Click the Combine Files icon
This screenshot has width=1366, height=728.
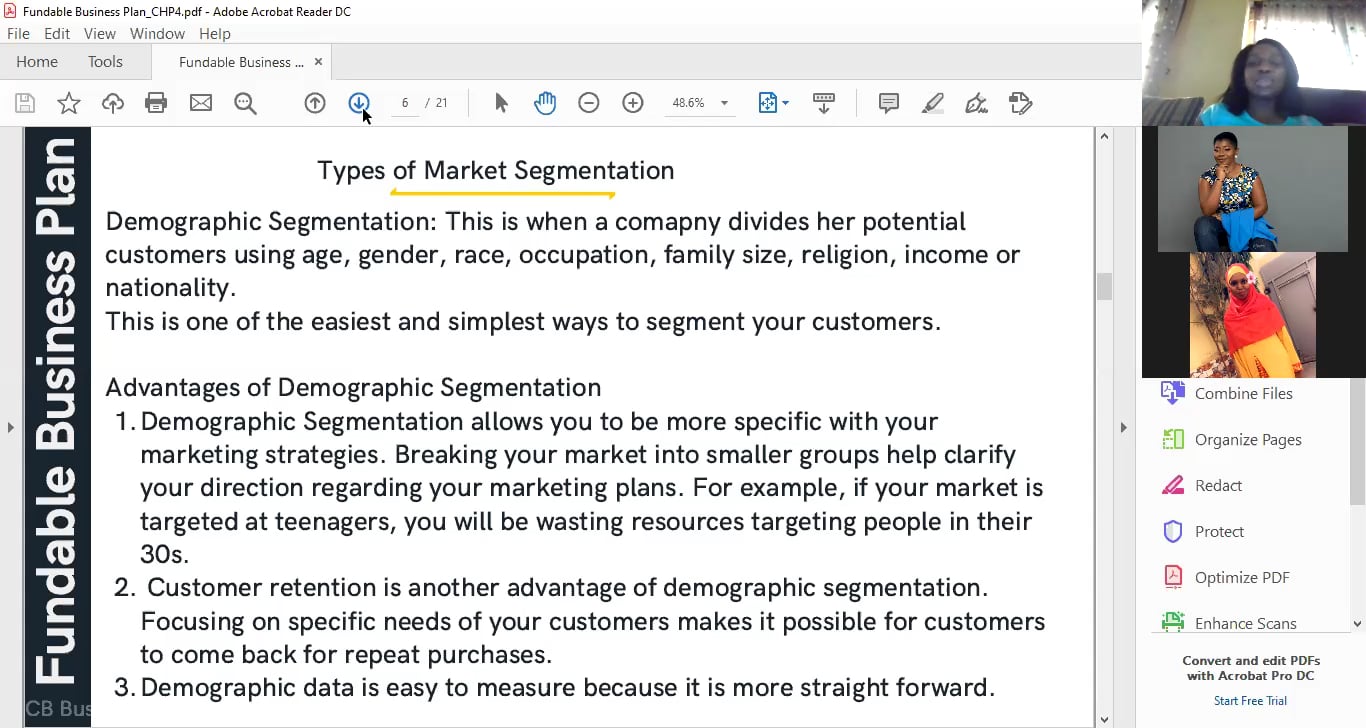click(1173, 392)
